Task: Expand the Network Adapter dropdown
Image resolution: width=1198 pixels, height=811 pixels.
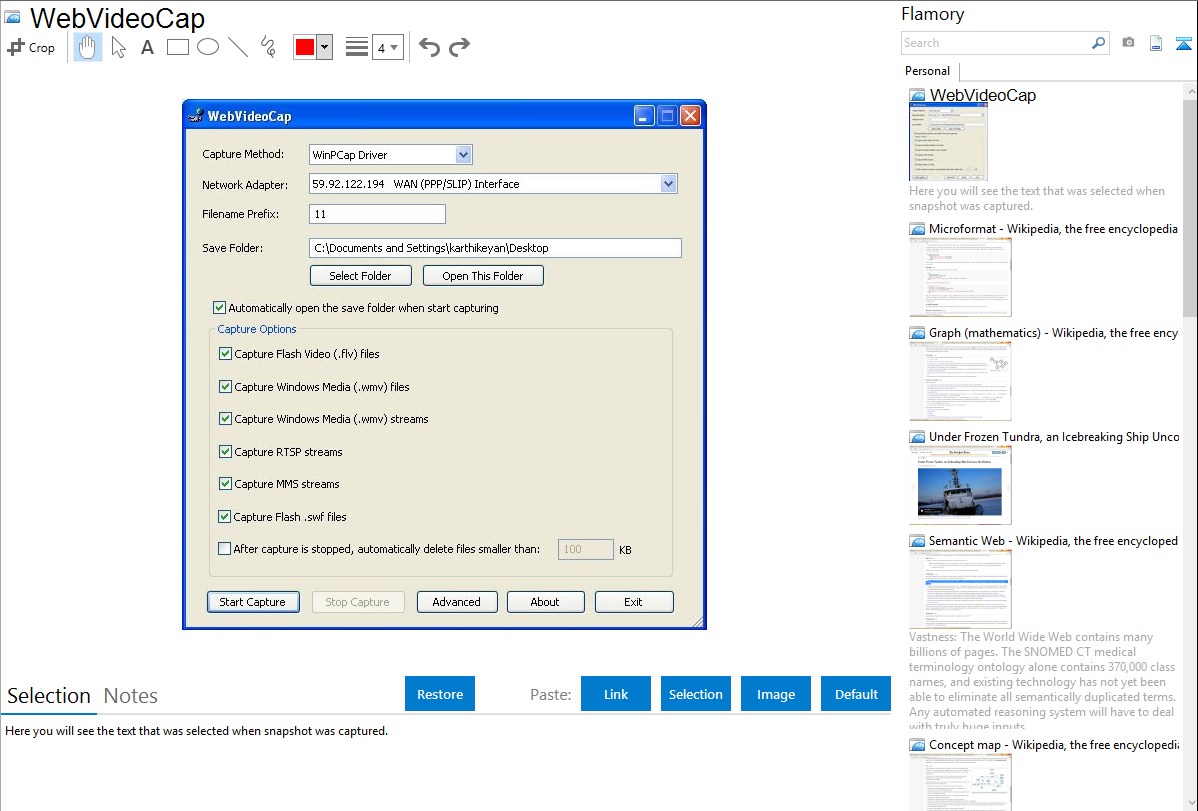Action: [x=668, y=184]
